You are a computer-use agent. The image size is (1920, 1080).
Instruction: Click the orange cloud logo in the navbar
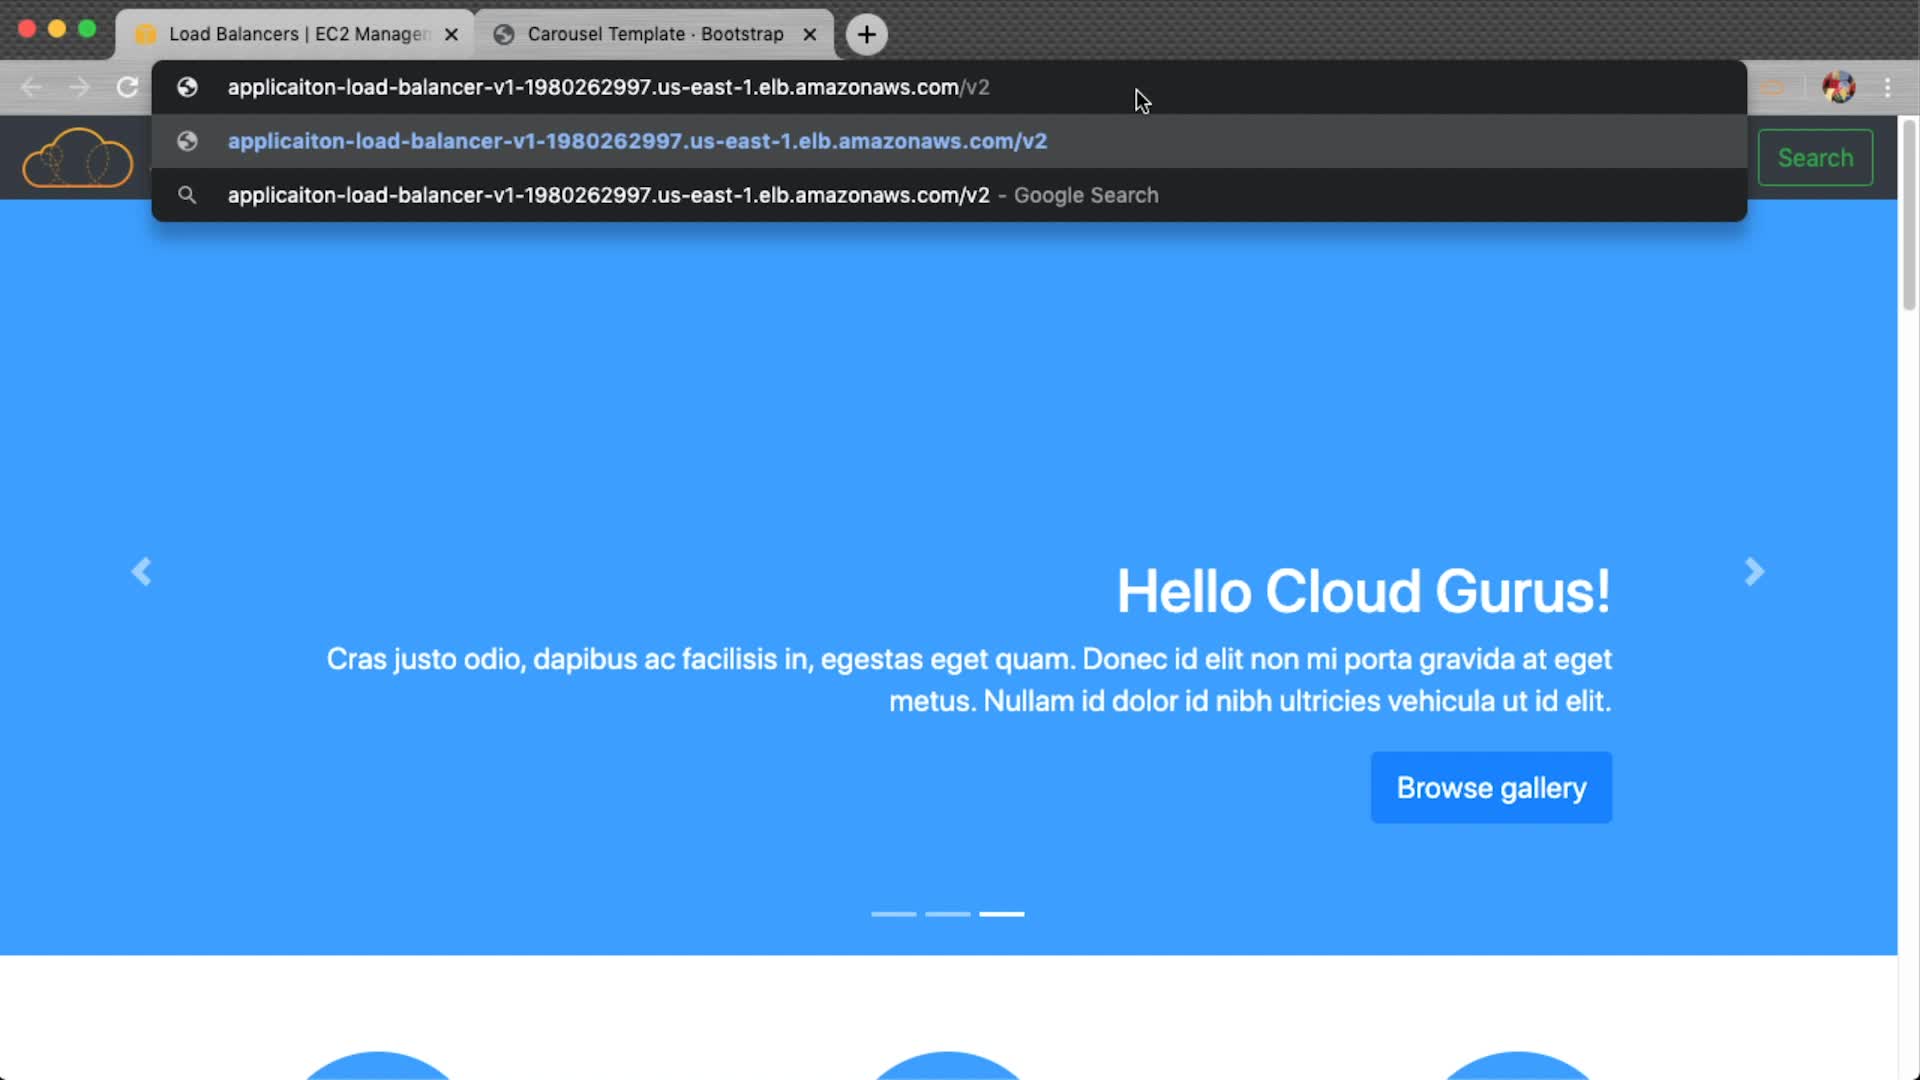point(77,158)
